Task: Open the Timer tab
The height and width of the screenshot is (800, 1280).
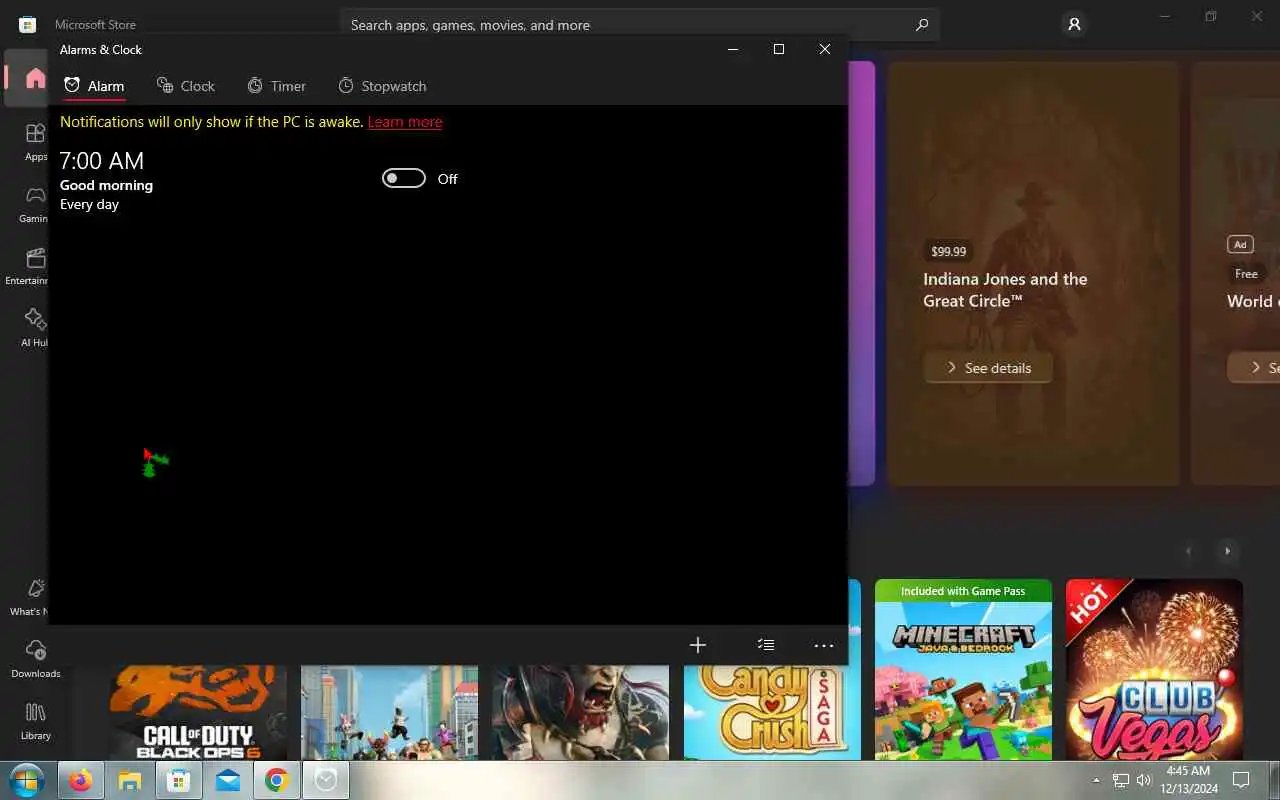Action: pos(277,86)
